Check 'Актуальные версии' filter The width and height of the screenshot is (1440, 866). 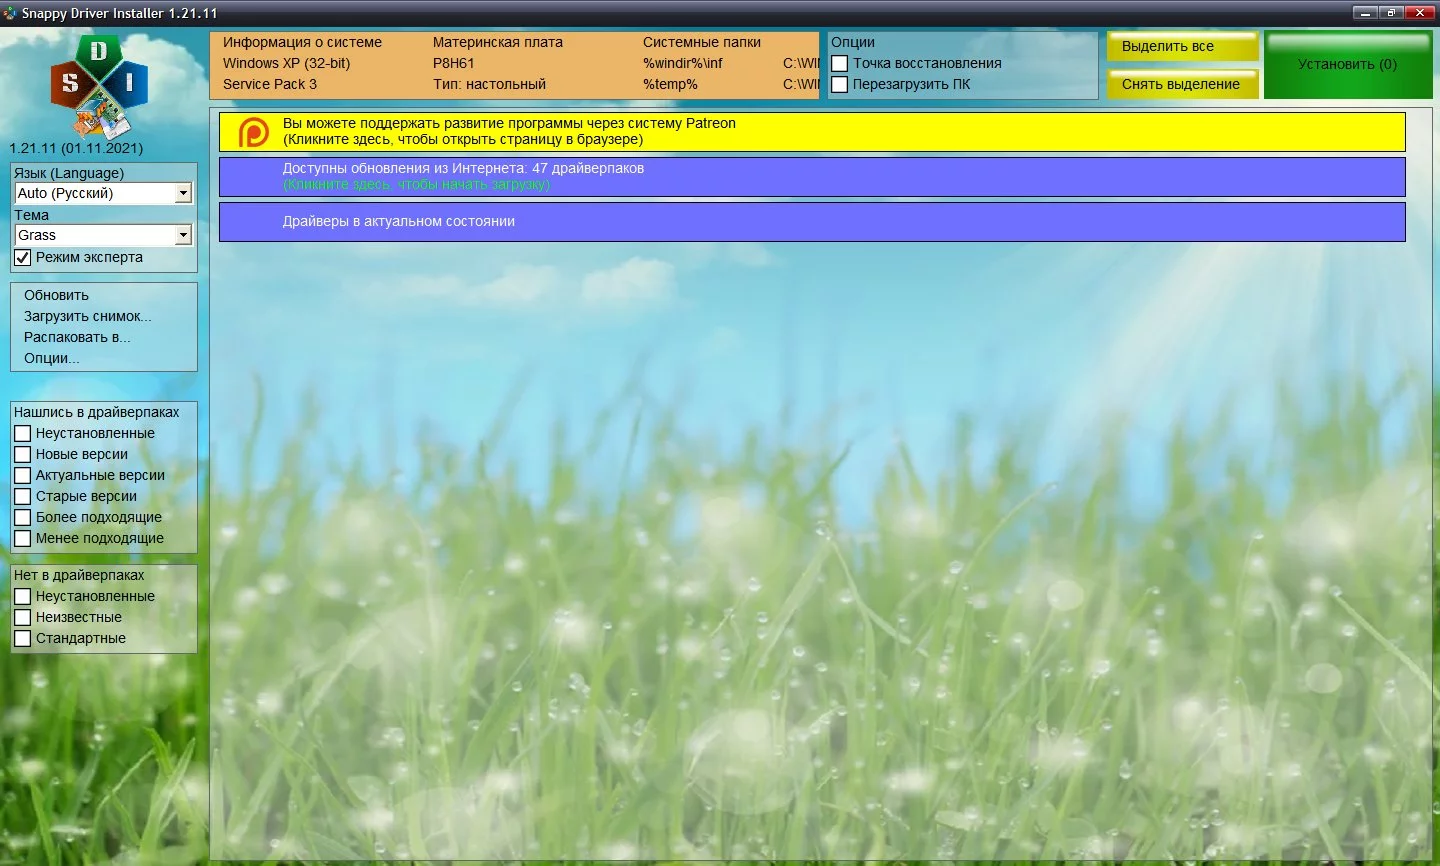23,476
